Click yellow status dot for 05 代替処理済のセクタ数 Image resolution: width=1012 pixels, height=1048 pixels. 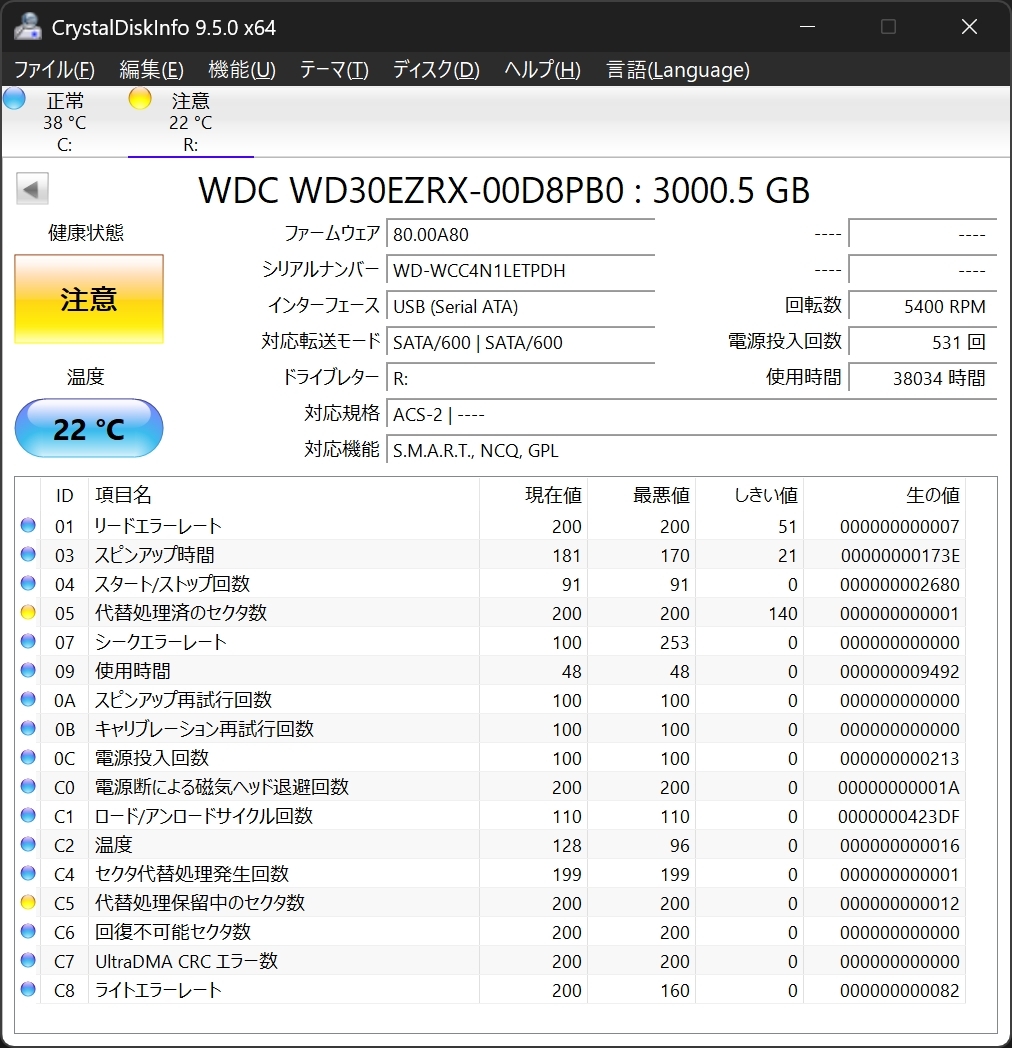pos(28,612)
